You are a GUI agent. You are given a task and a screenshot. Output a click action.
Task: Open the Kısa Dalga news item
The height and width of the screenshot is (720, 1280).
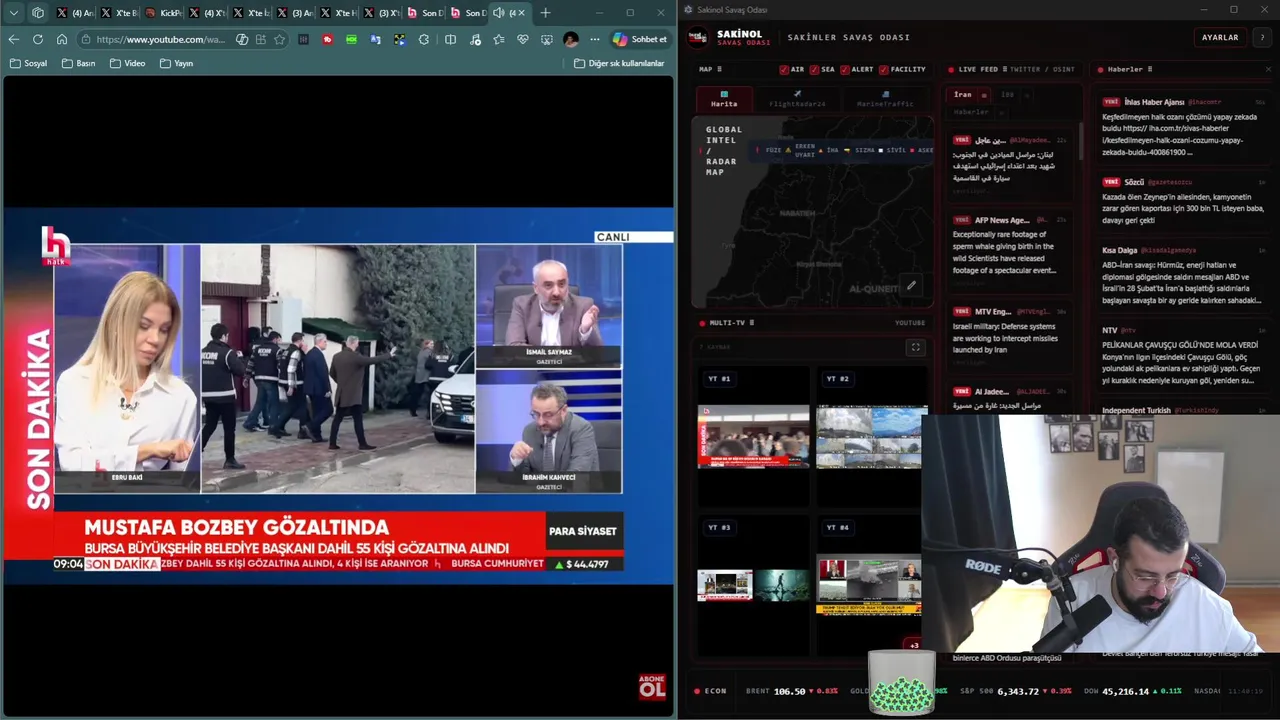pos(1183,275)
